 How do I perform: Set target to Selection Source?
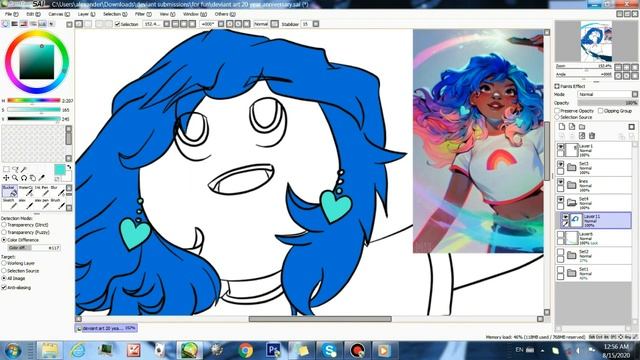click(4, 271)
